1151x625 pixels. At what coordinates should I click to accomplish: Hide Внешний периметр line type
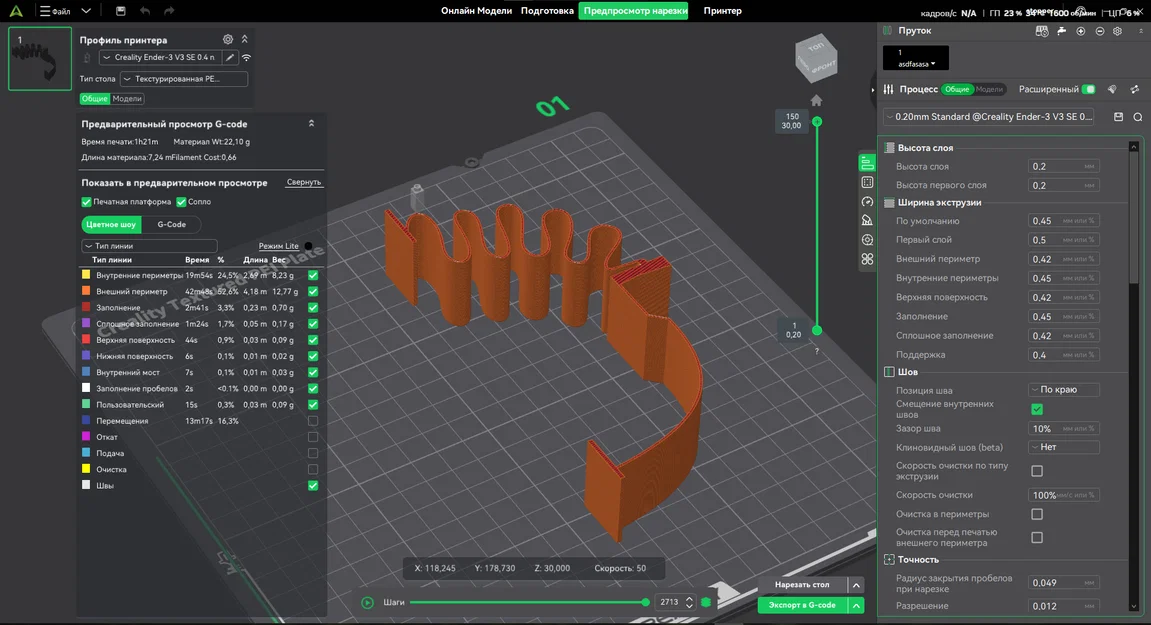point(313,292)
